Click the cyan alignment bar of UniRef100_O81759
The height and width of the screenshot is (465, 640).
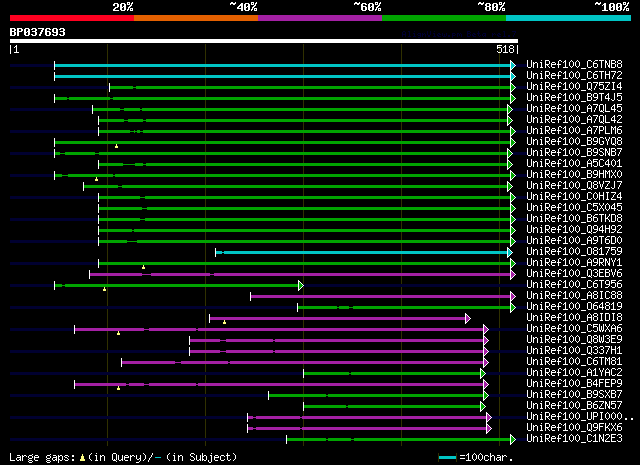pyautogui.click(x=362, y=253)
